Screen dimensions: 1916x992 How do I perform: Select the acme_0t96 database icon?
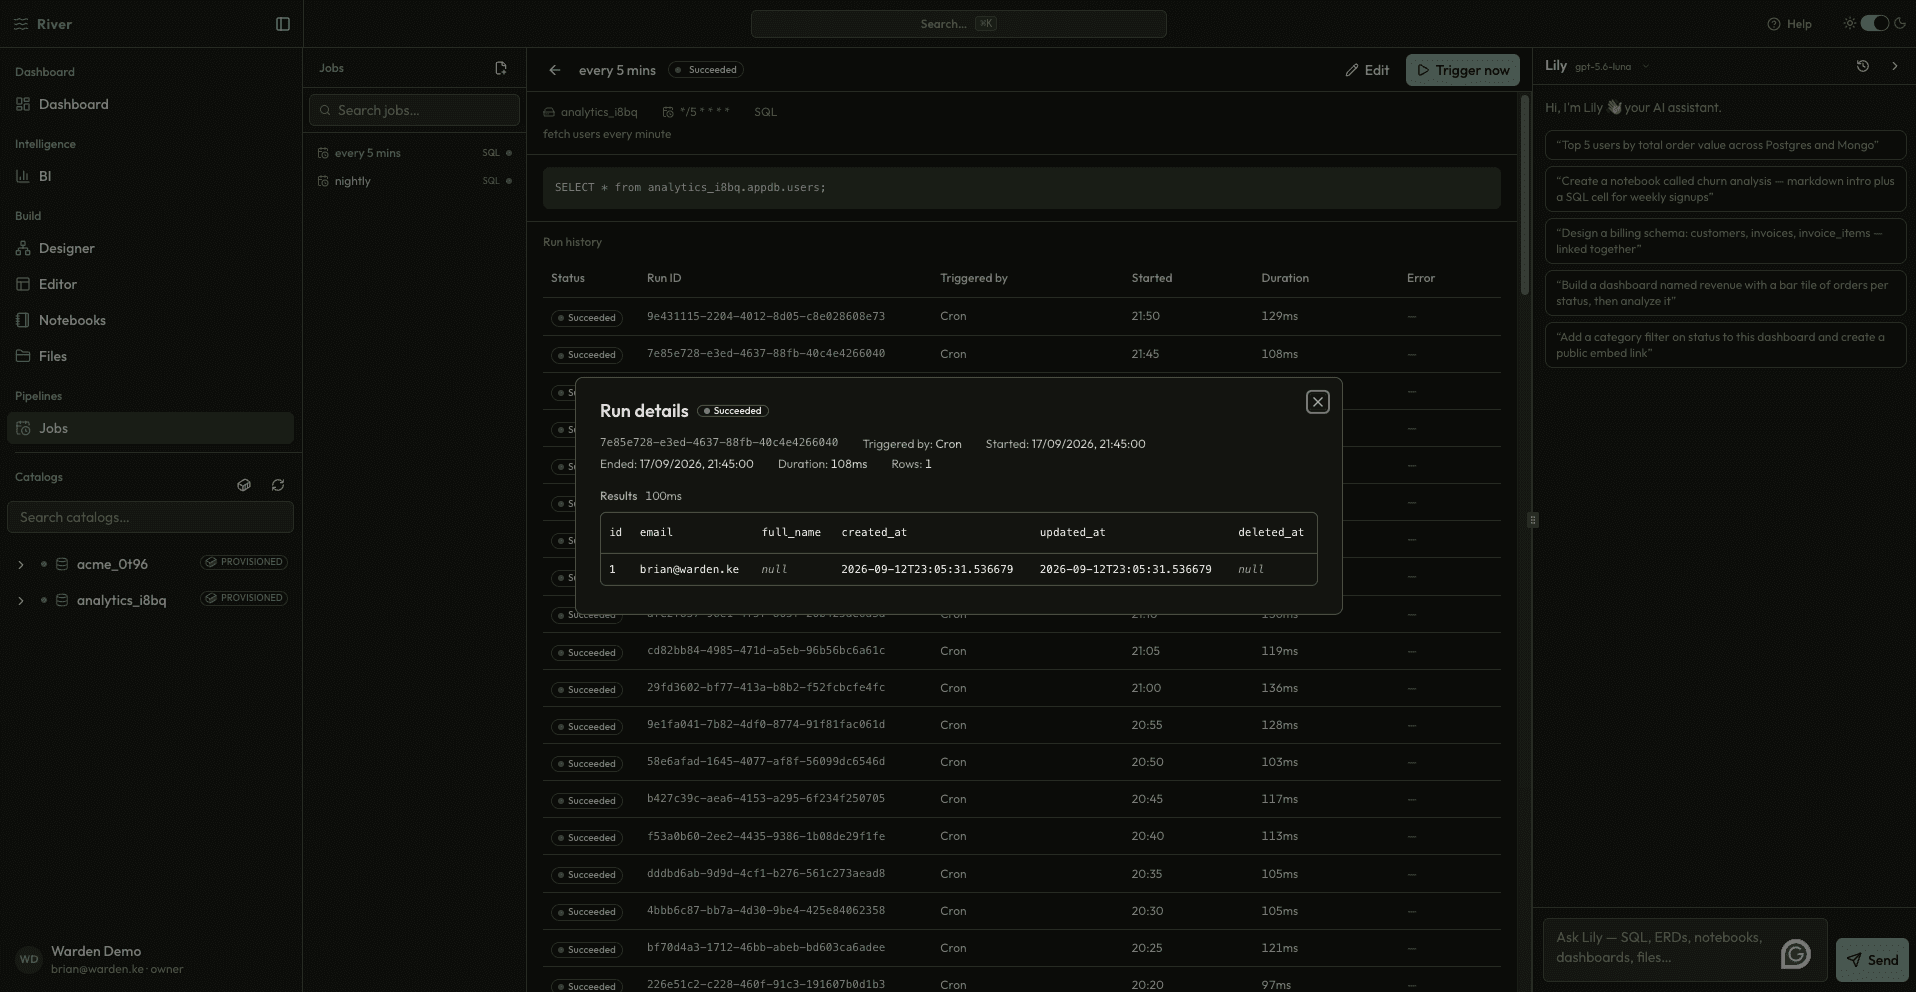(x=62, y=564)
